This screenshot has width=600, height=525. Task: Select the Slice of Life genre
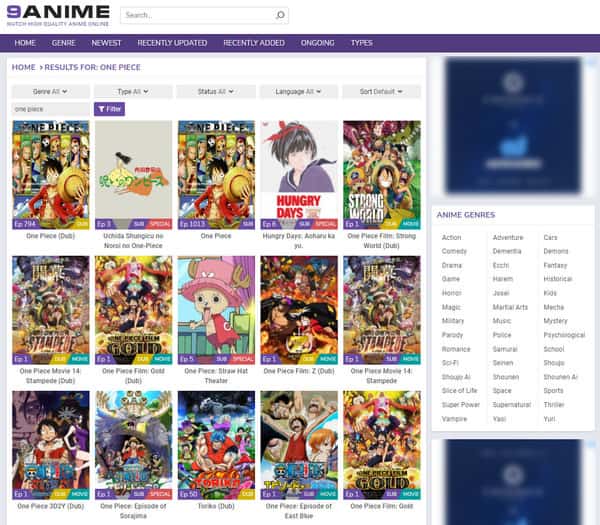pyautogui.click(x=460, y=391)
